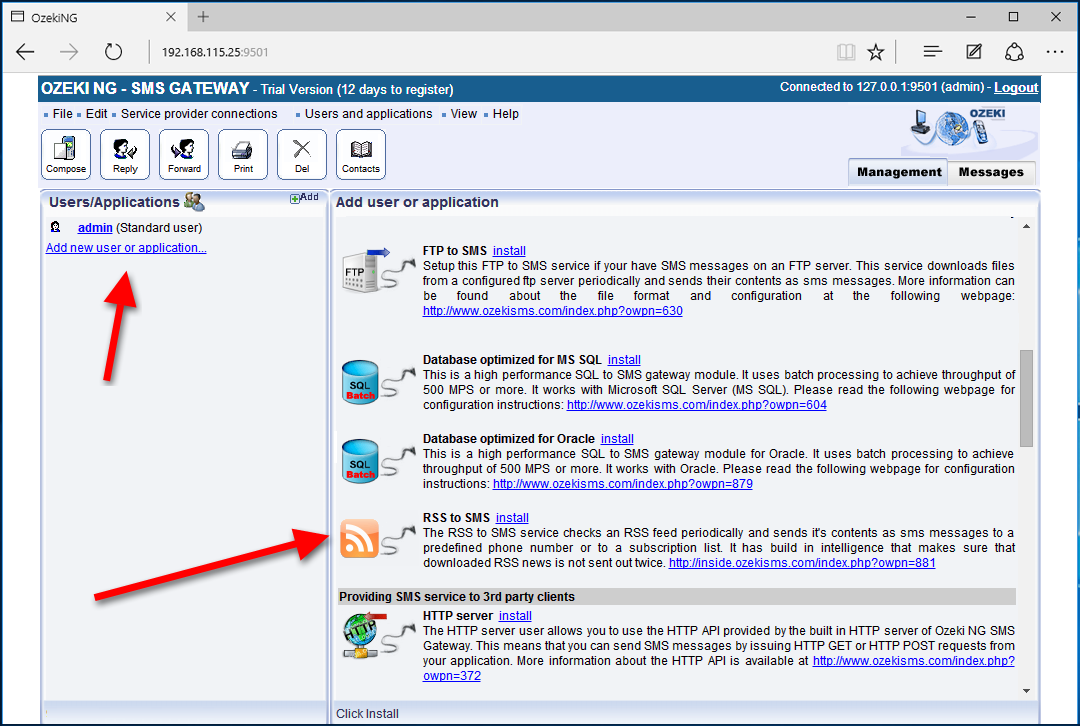
Task: Open a new browser tab
Action: (x=203, y=17)
